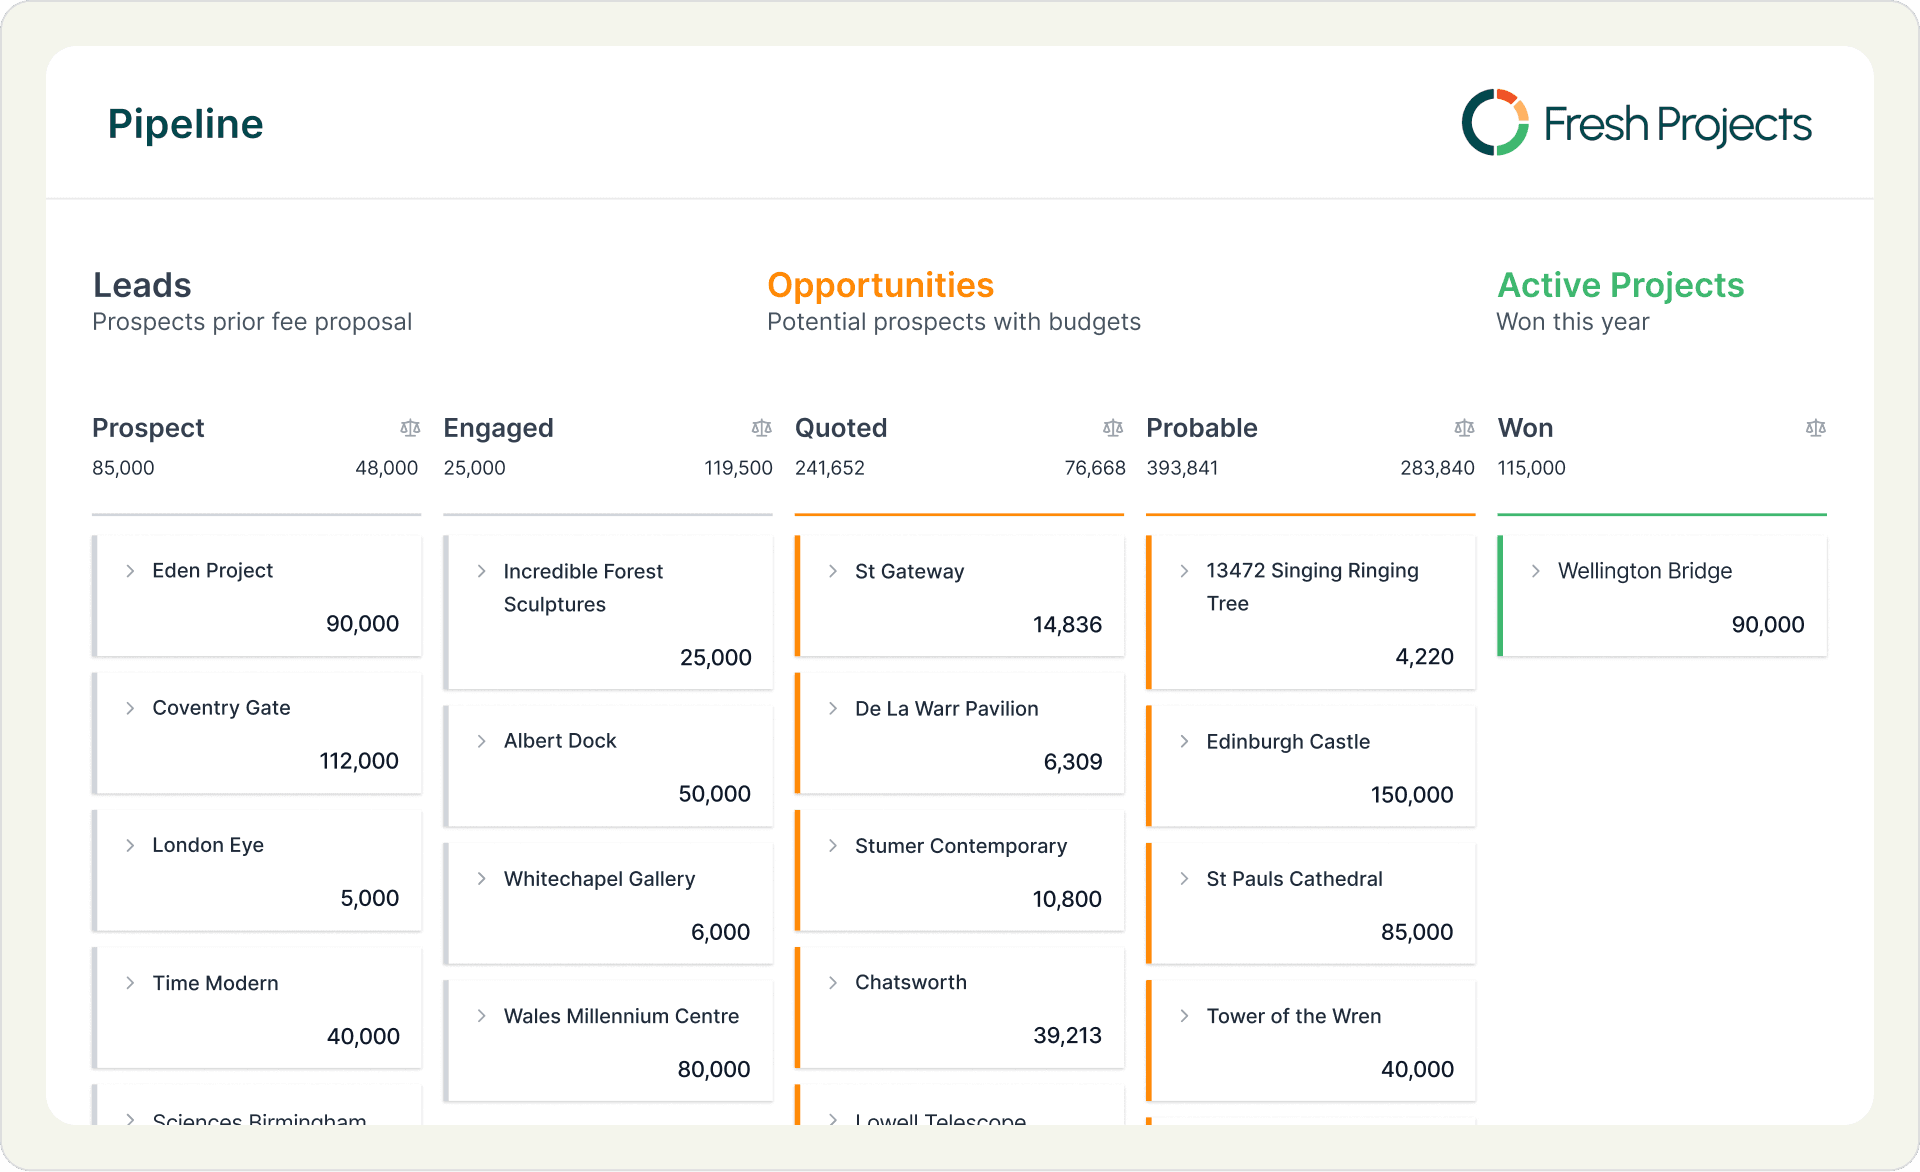Click the scales icon beside Prospect
The image size is (1920, 1172).
pos(410,428)
